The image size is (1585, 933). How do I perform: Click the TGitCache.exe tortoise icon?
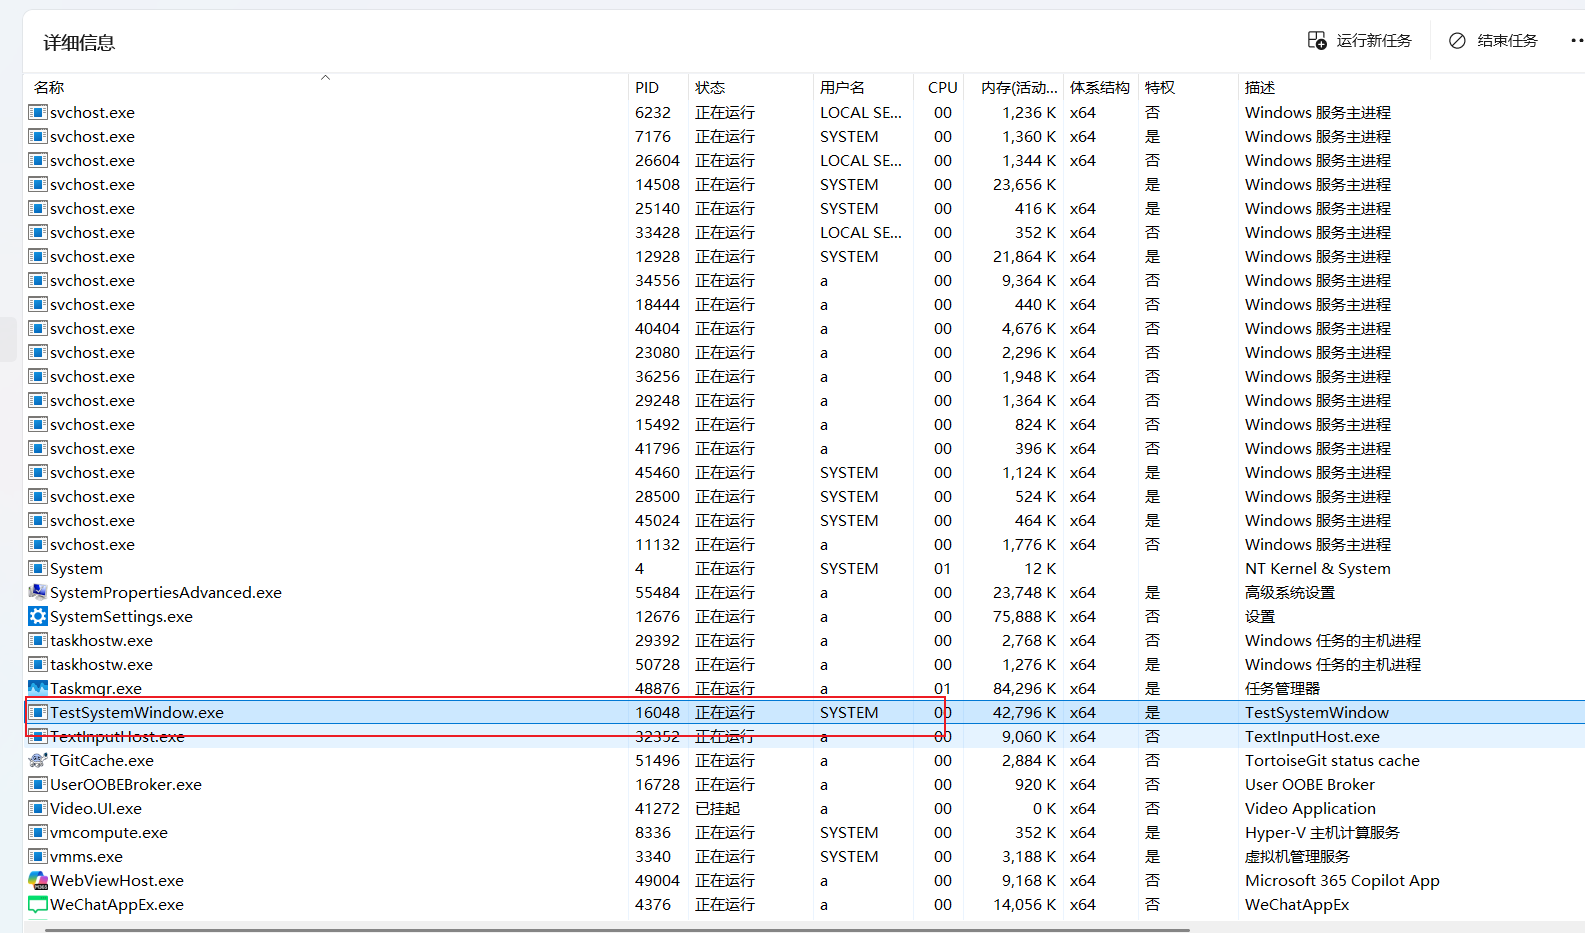(x=38, y=760)
